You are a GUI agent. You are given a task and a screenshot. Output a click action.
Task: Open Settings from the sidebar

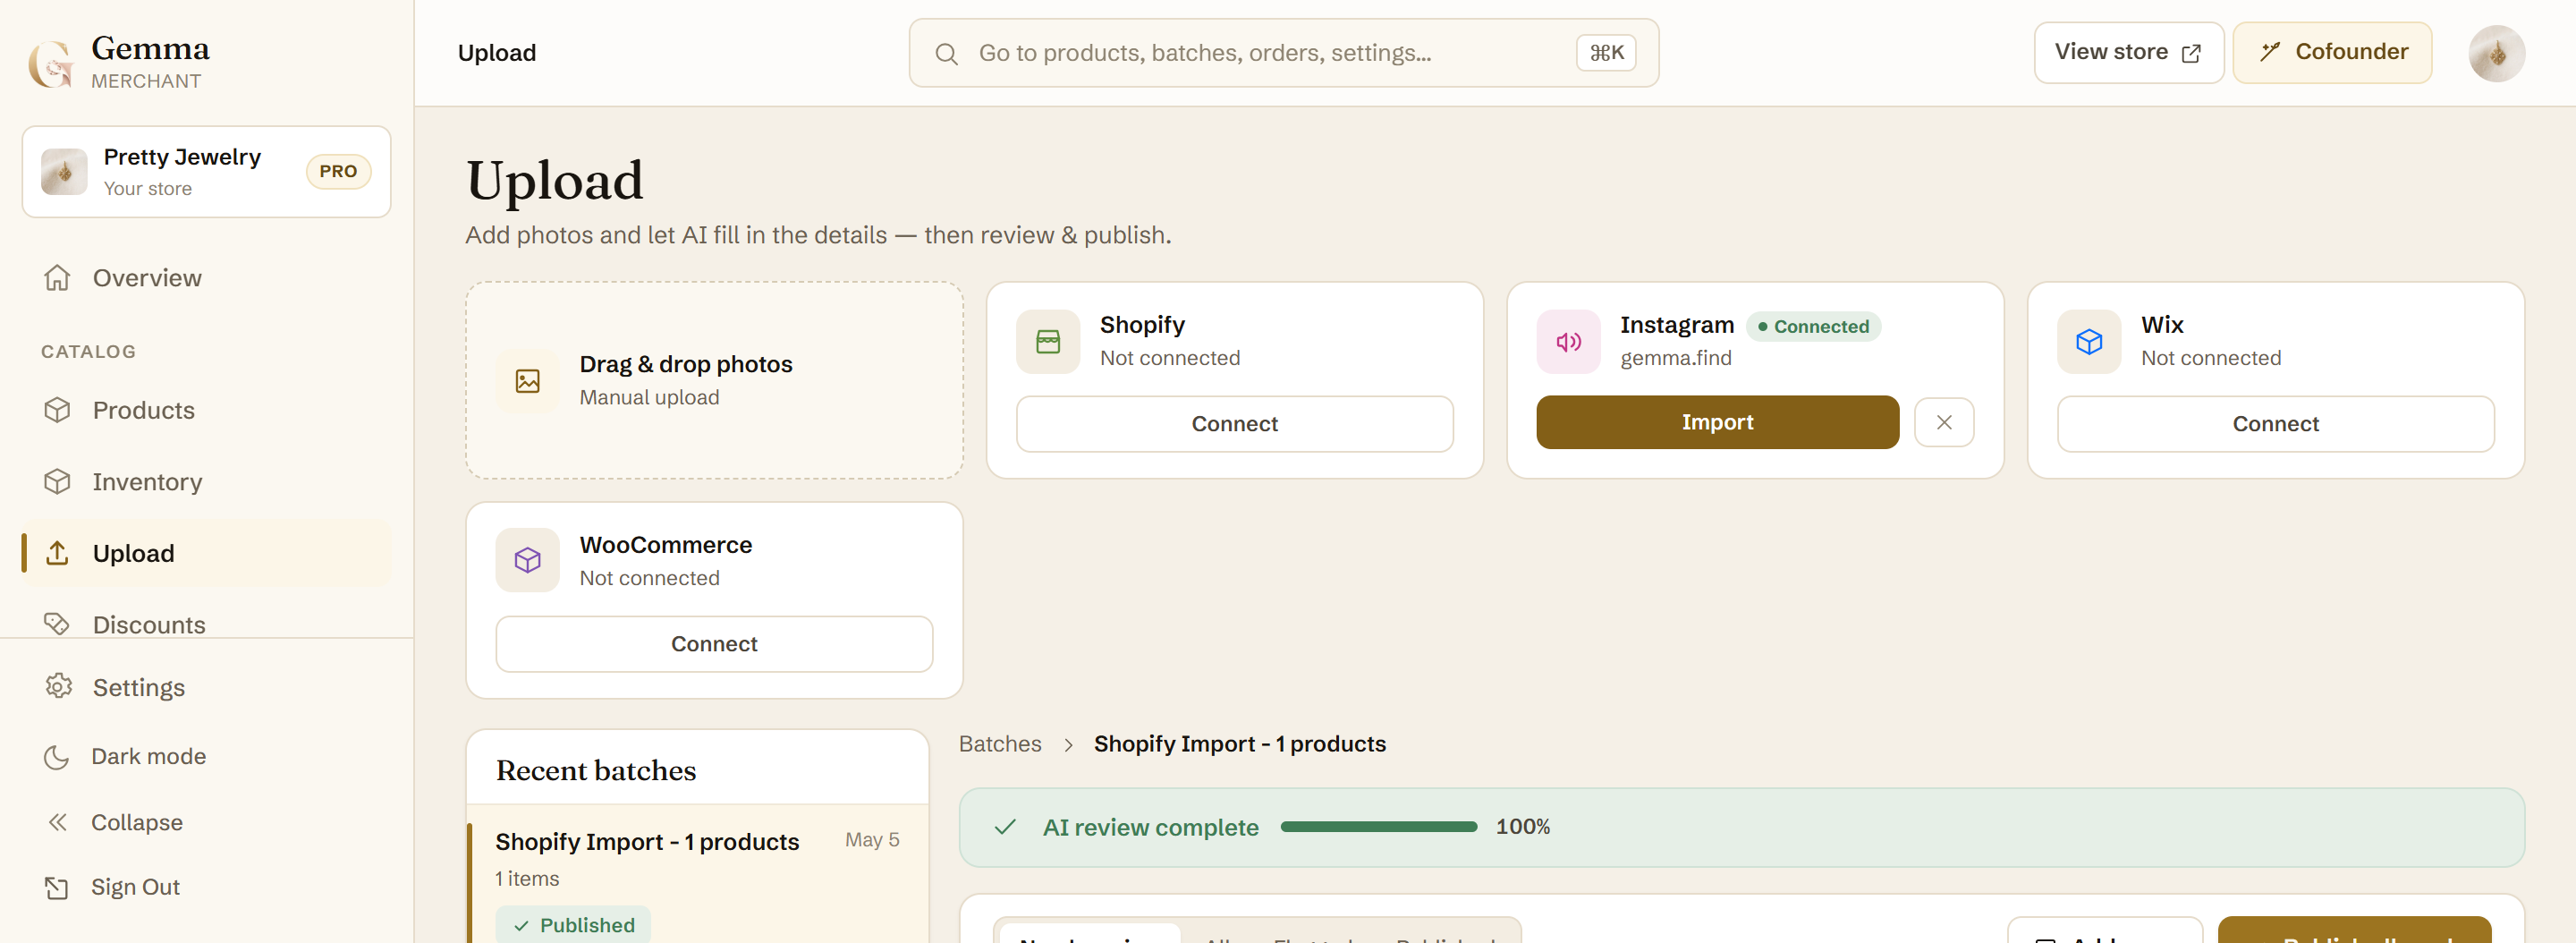pyautogui.click(x=206, y=687)
